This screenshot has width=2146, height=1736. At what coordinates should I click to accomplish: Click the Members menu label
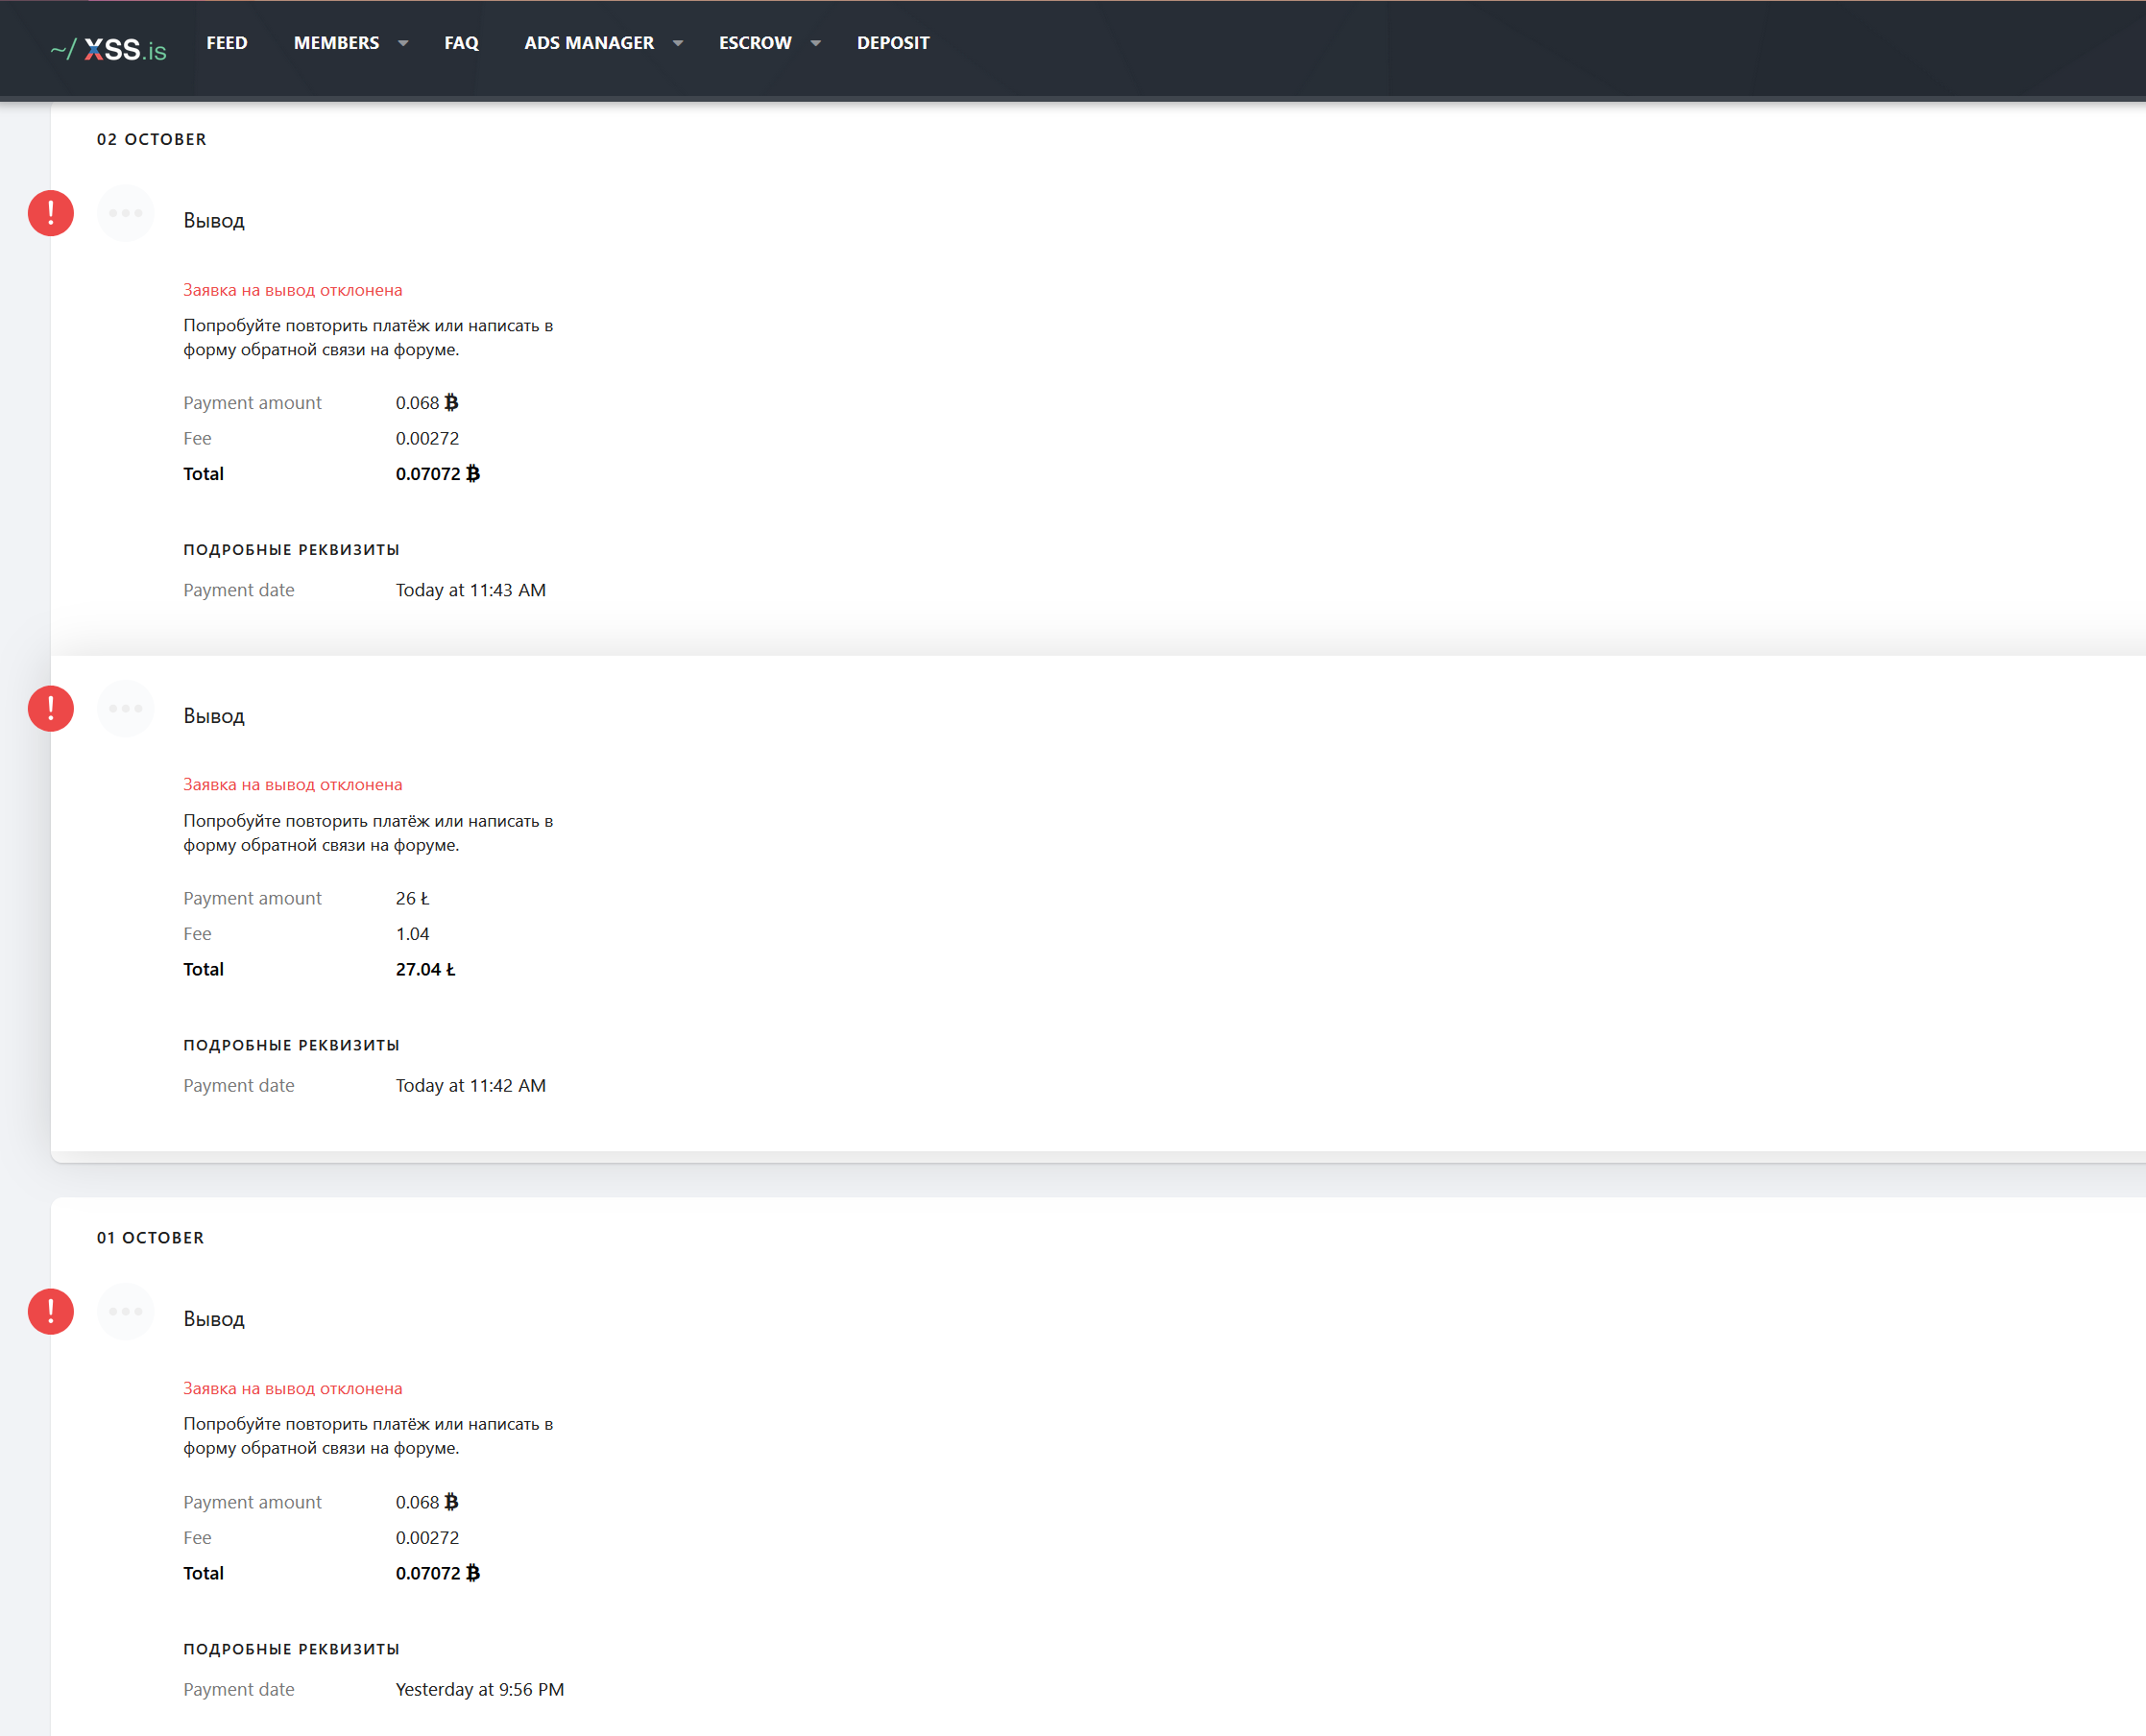(336, 43)
